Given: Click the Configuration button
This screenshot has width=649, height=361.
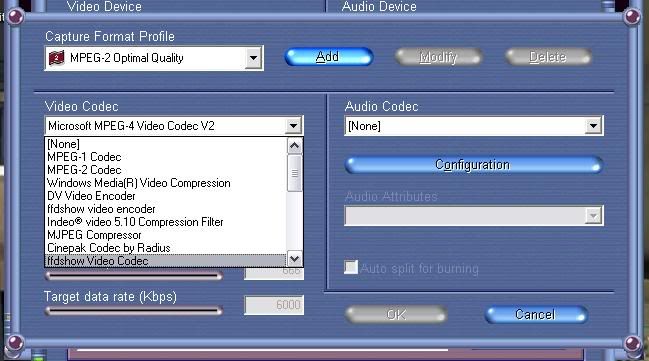Looking at the screenshot, I should click(474, 165).
